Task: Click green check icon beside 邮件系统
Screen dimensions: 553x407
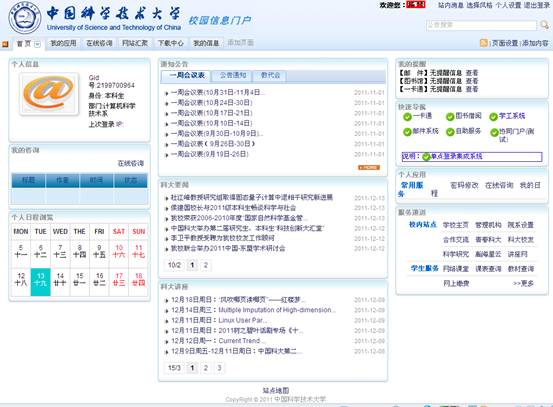Action: (x=407, y=132)
